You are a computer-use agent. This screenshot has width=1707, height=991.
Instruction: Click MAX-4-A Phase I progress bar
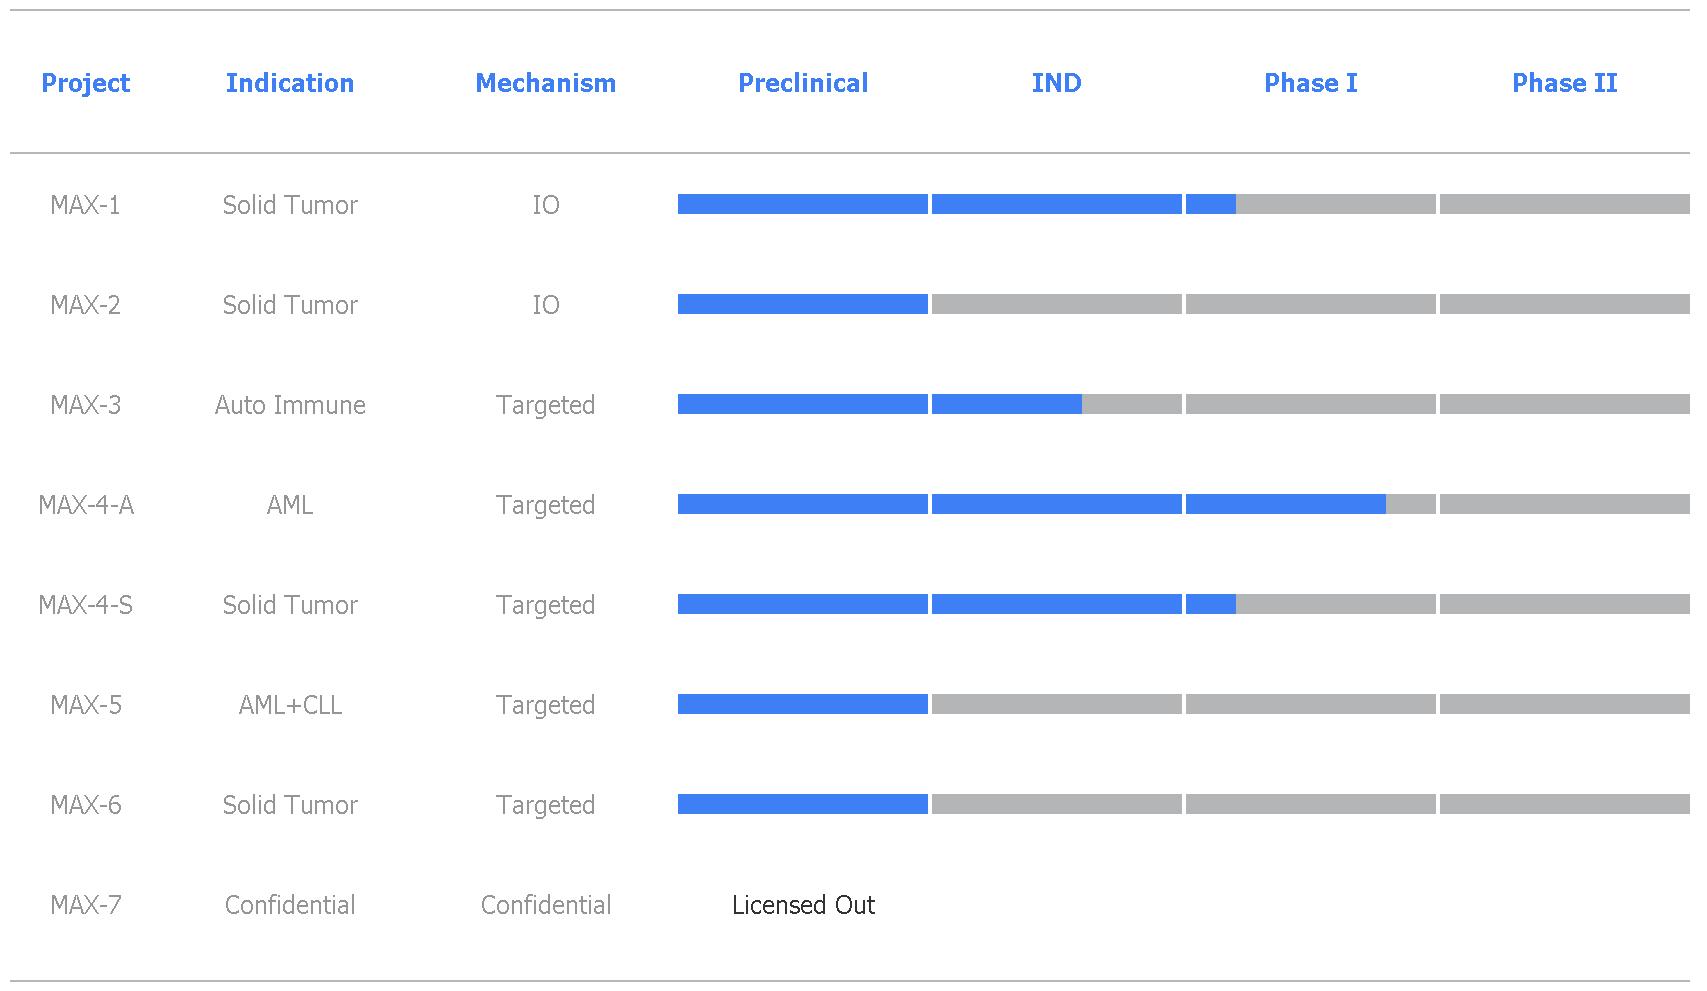tap(1311, 504)
